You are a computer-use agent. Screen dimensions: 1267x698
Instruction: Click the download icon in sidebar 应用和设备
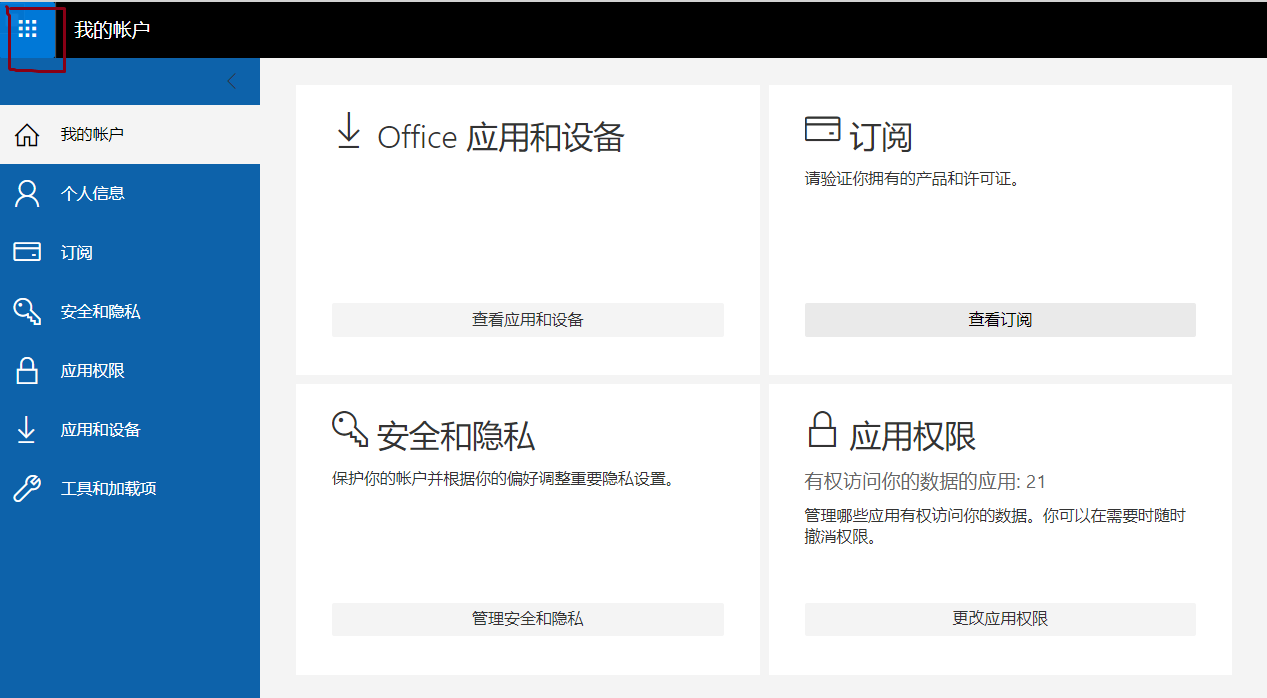(27, 429)
